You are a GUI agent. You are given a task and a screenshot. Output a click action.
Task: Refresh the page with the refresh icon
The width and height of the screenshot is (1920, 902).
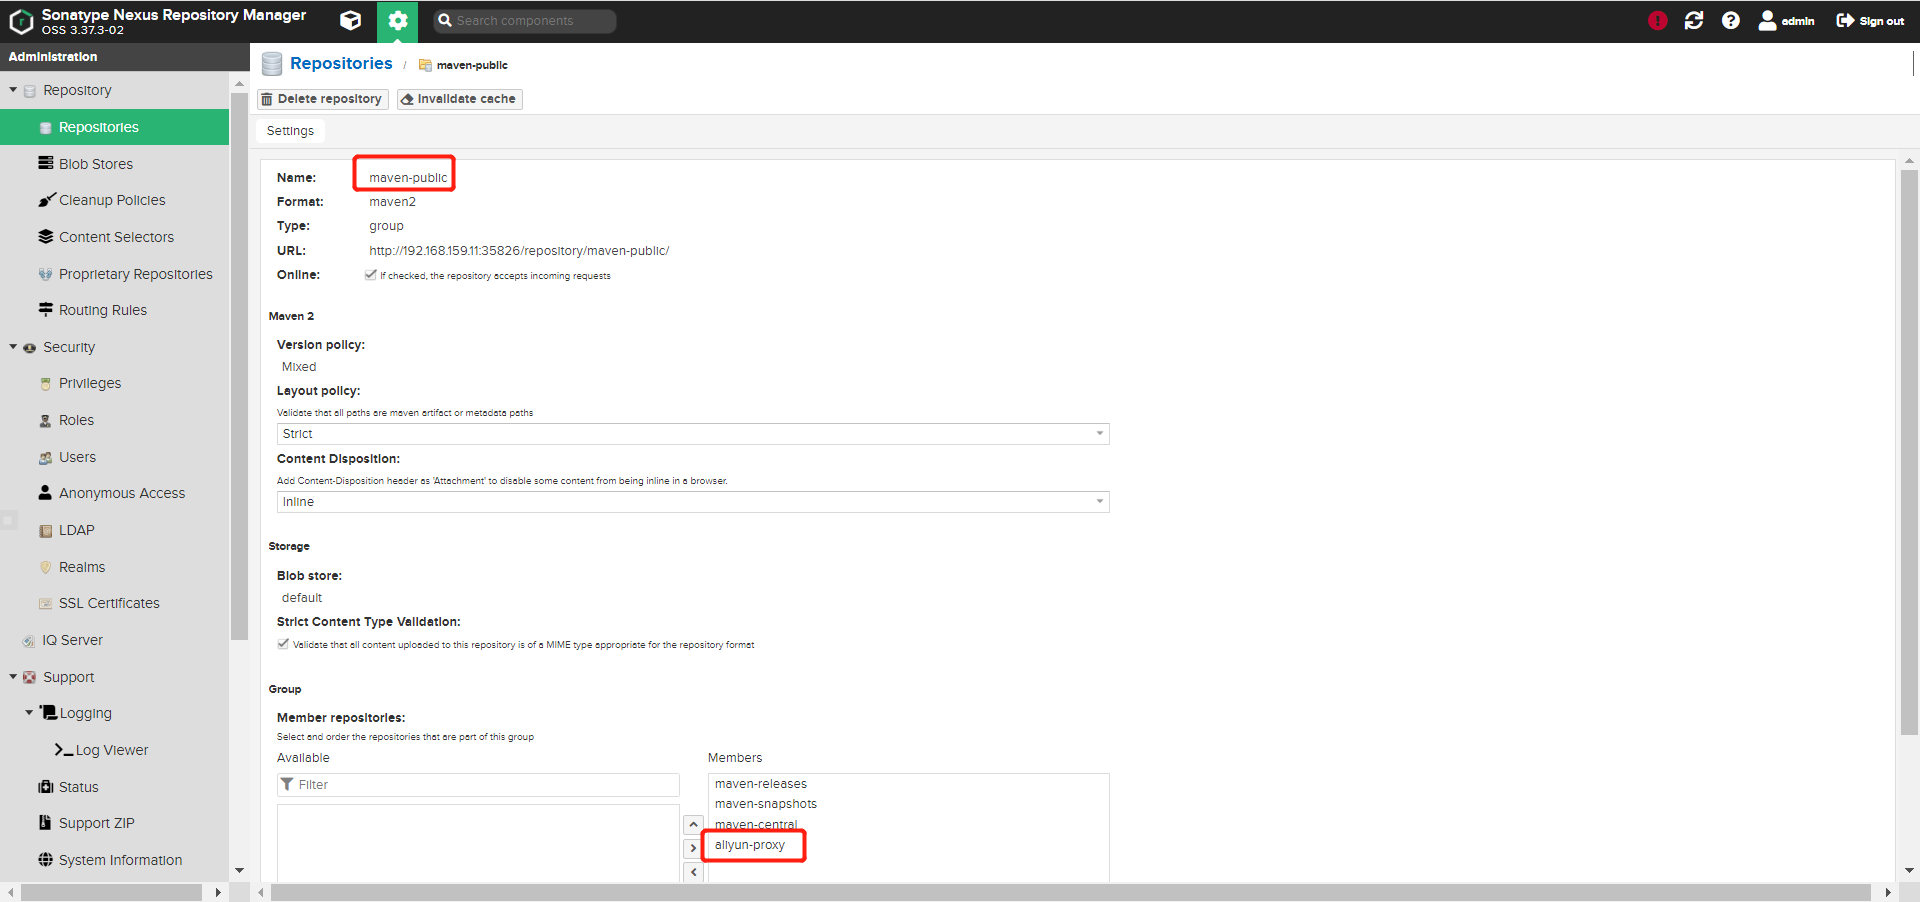coord(1693,20)
